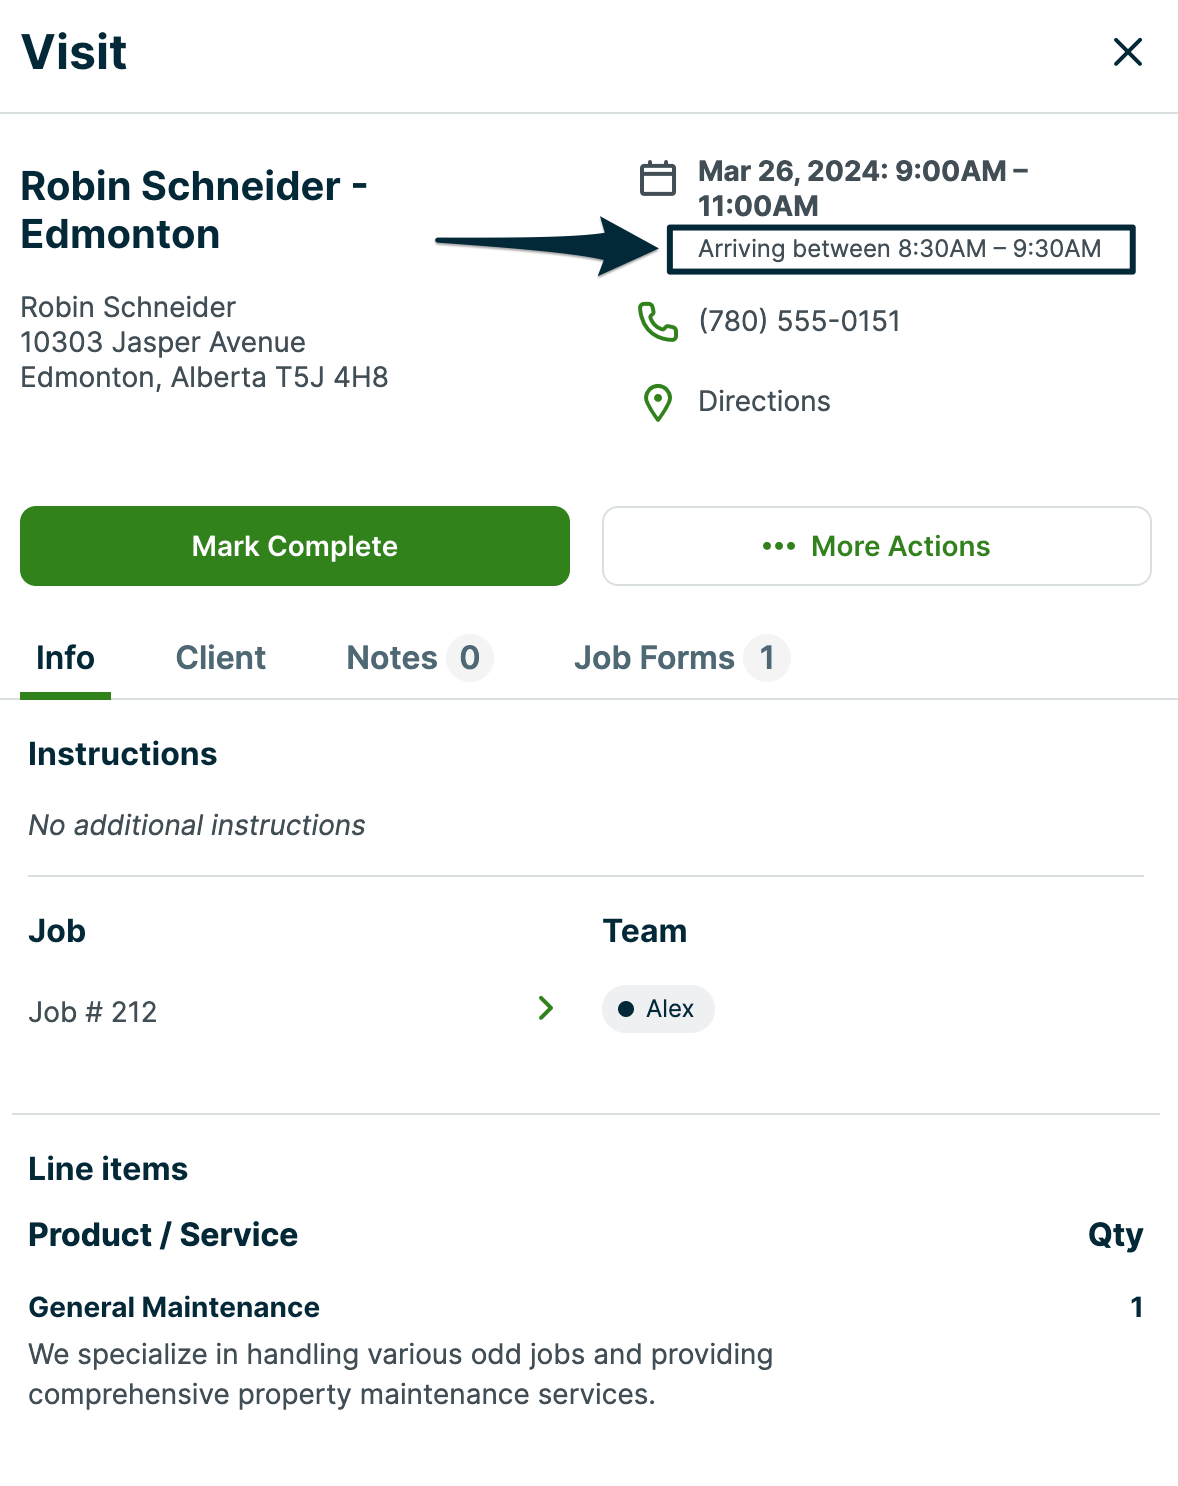This screenshot has height=1486, width=1178.
Task: Click the Job Forms count badge showing 1
Action: click(x=767, y=658)
